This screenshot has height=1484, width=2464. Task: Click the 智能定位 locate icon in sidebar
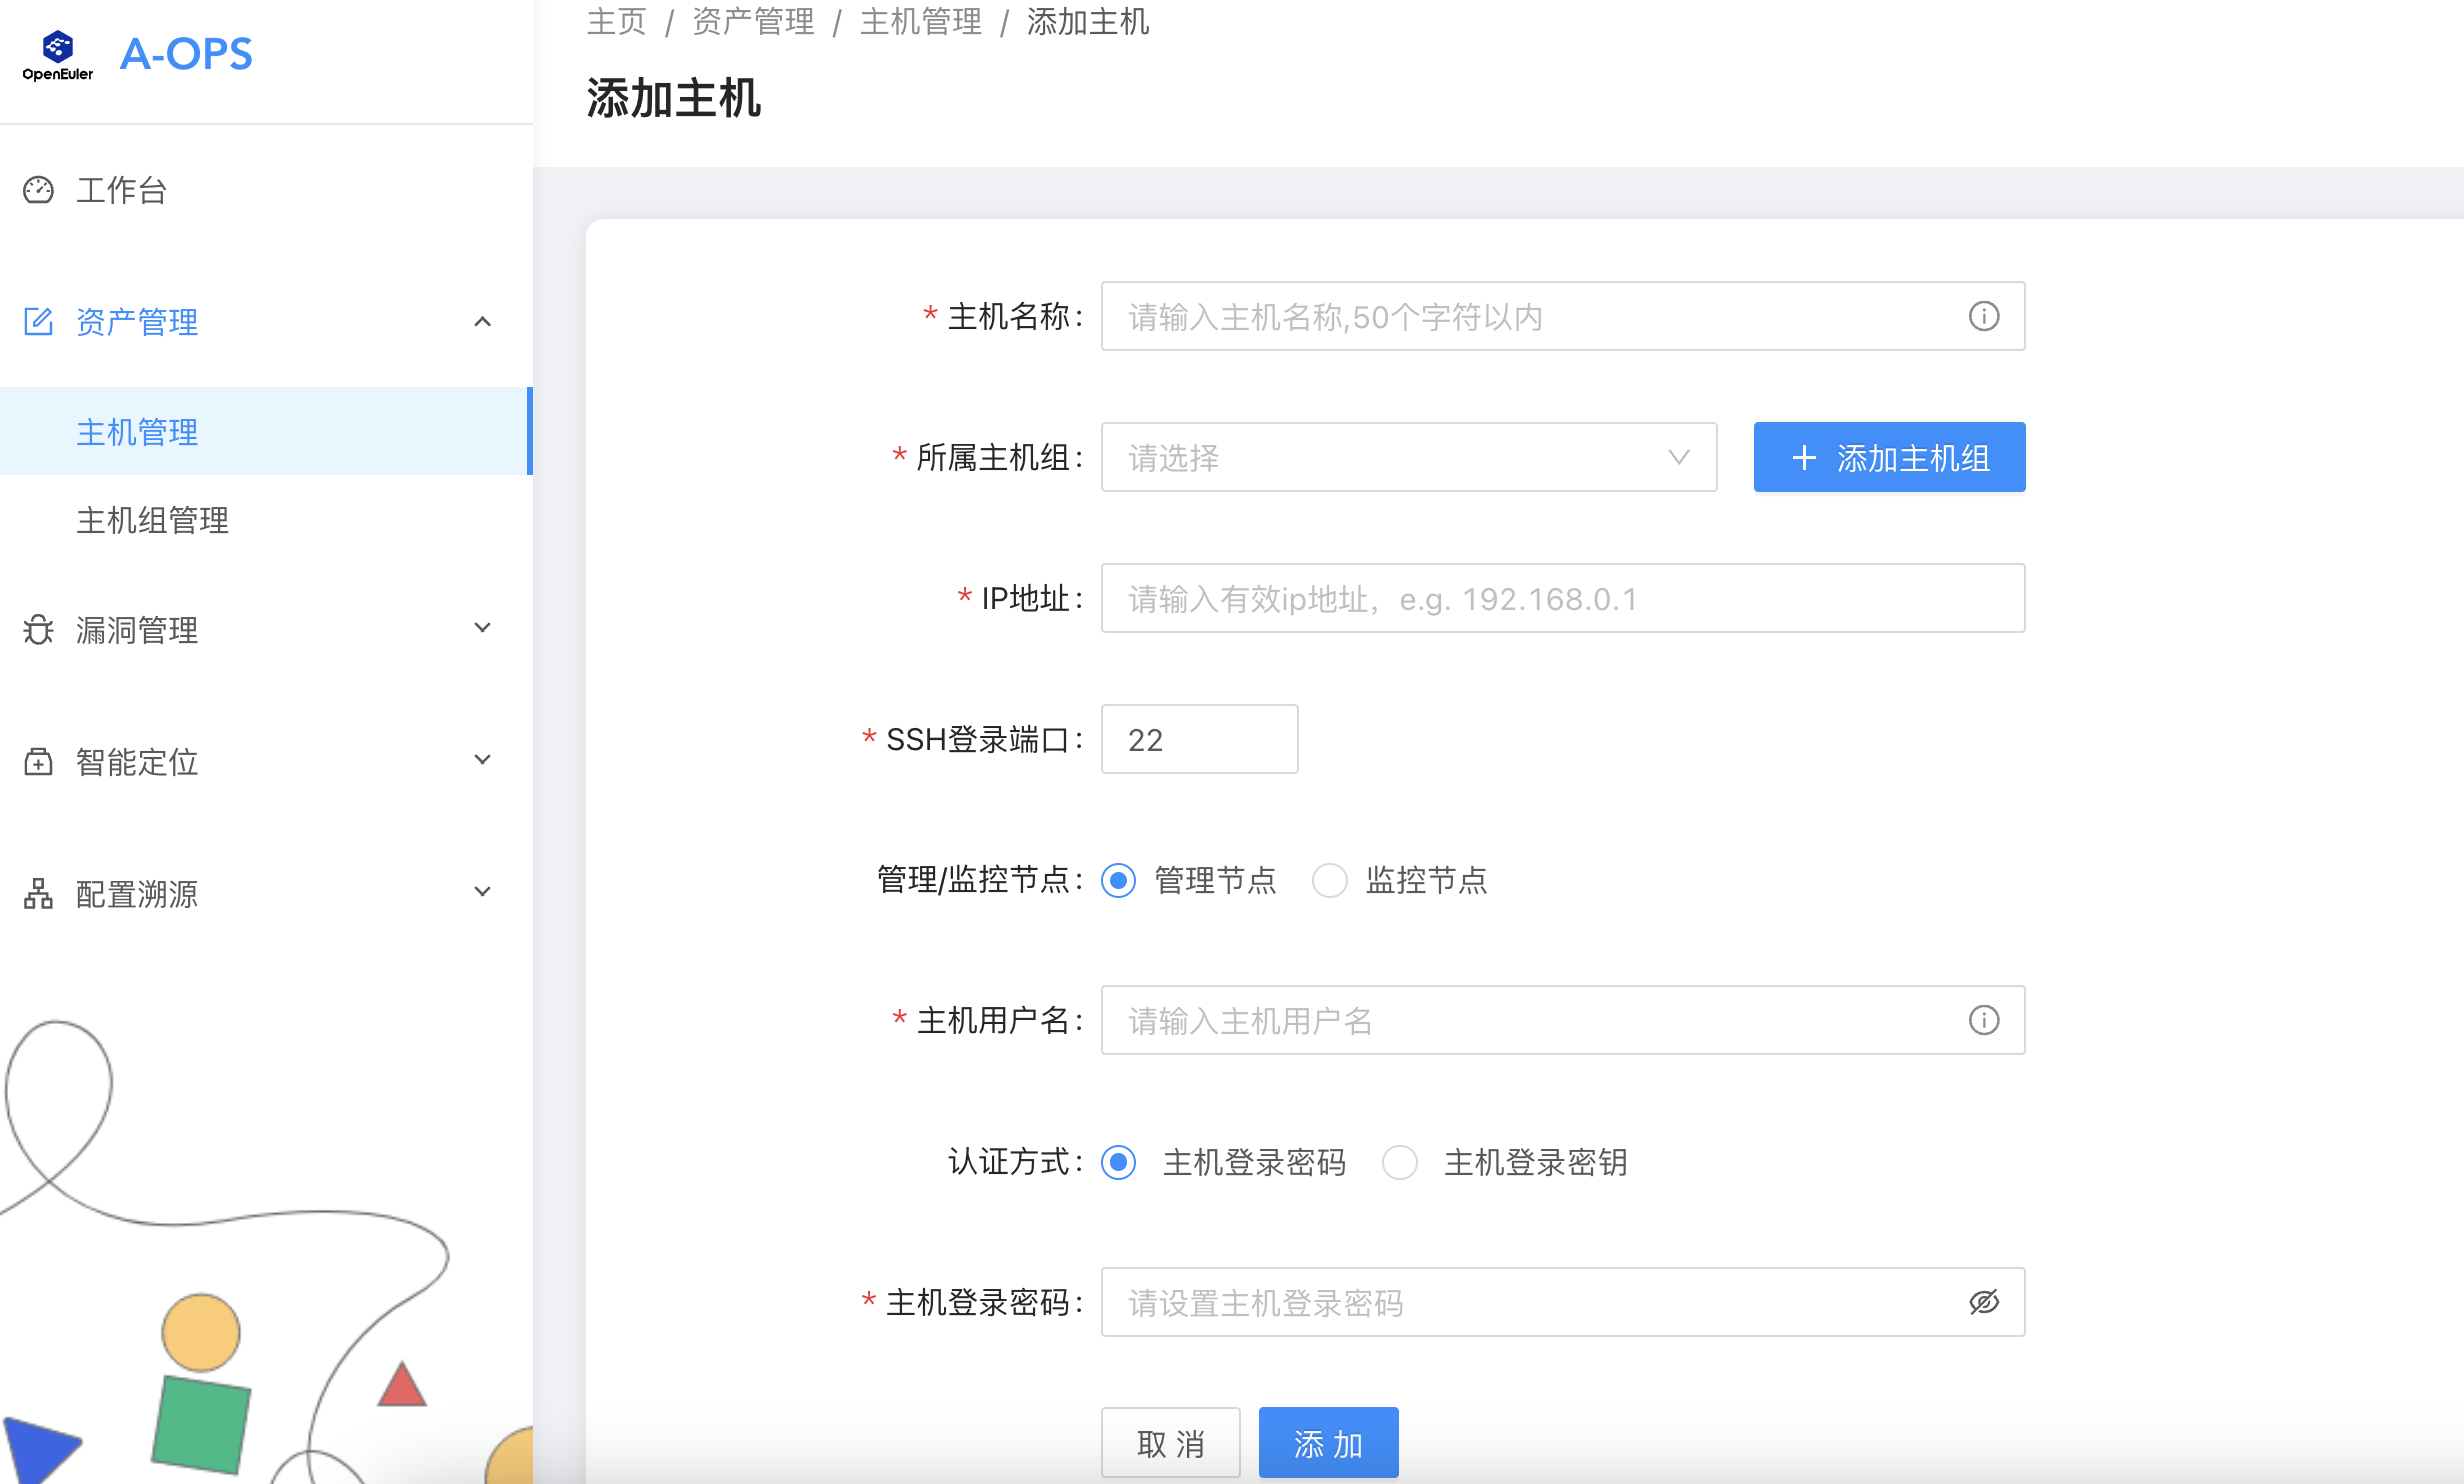tap(38, 762)
